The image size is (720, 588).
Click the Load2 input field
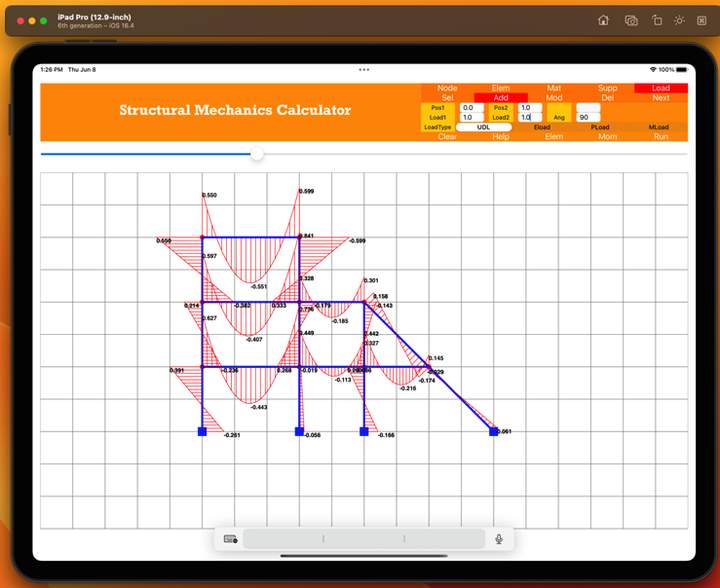pos(530,118)
